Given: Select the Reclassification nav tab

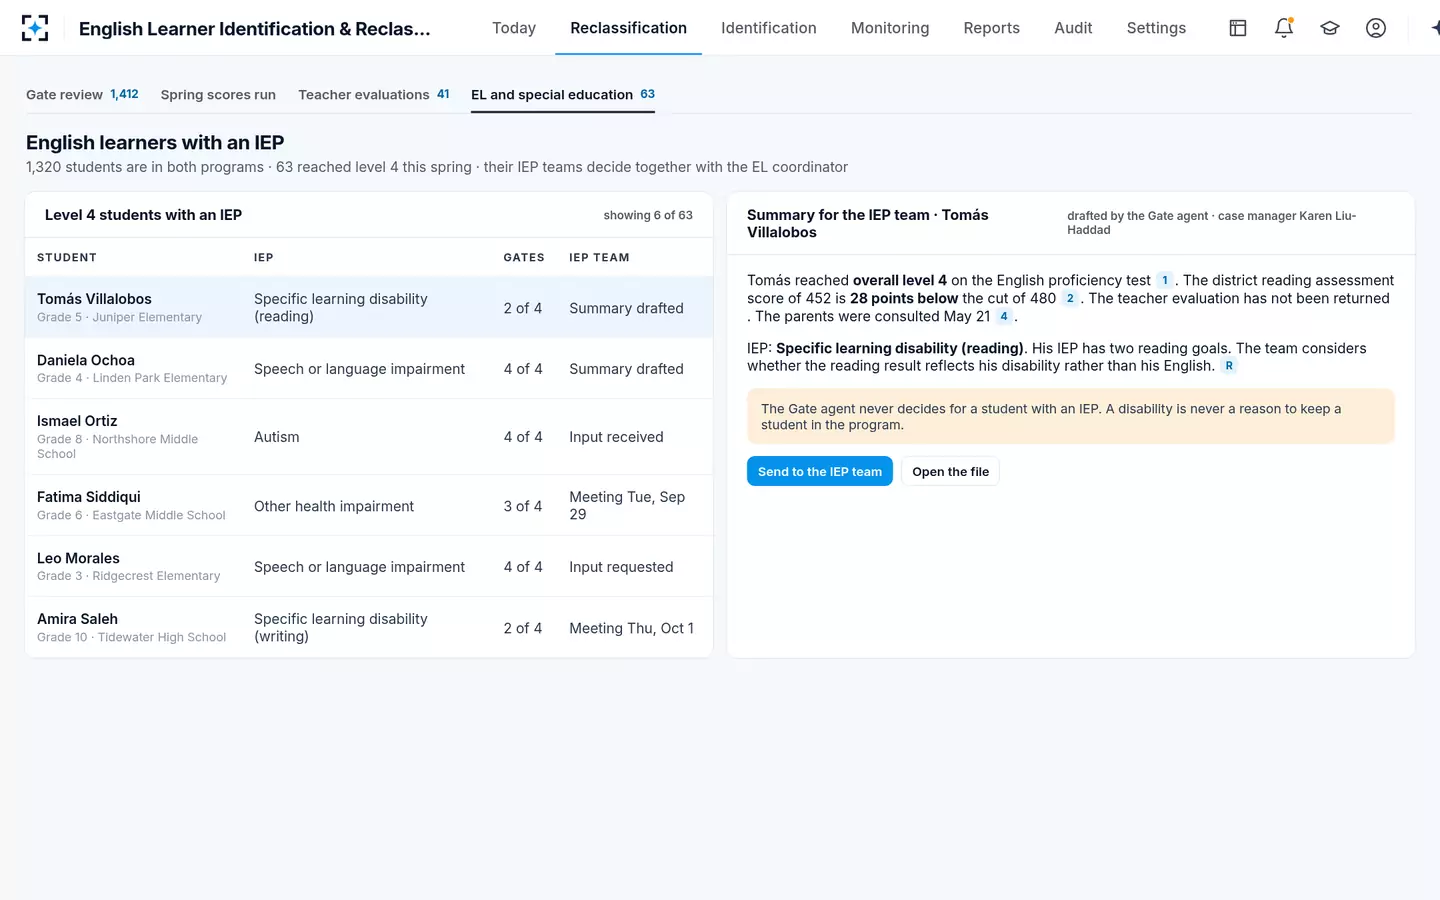Looking at the screenshot, I should [x=628, y=28].
